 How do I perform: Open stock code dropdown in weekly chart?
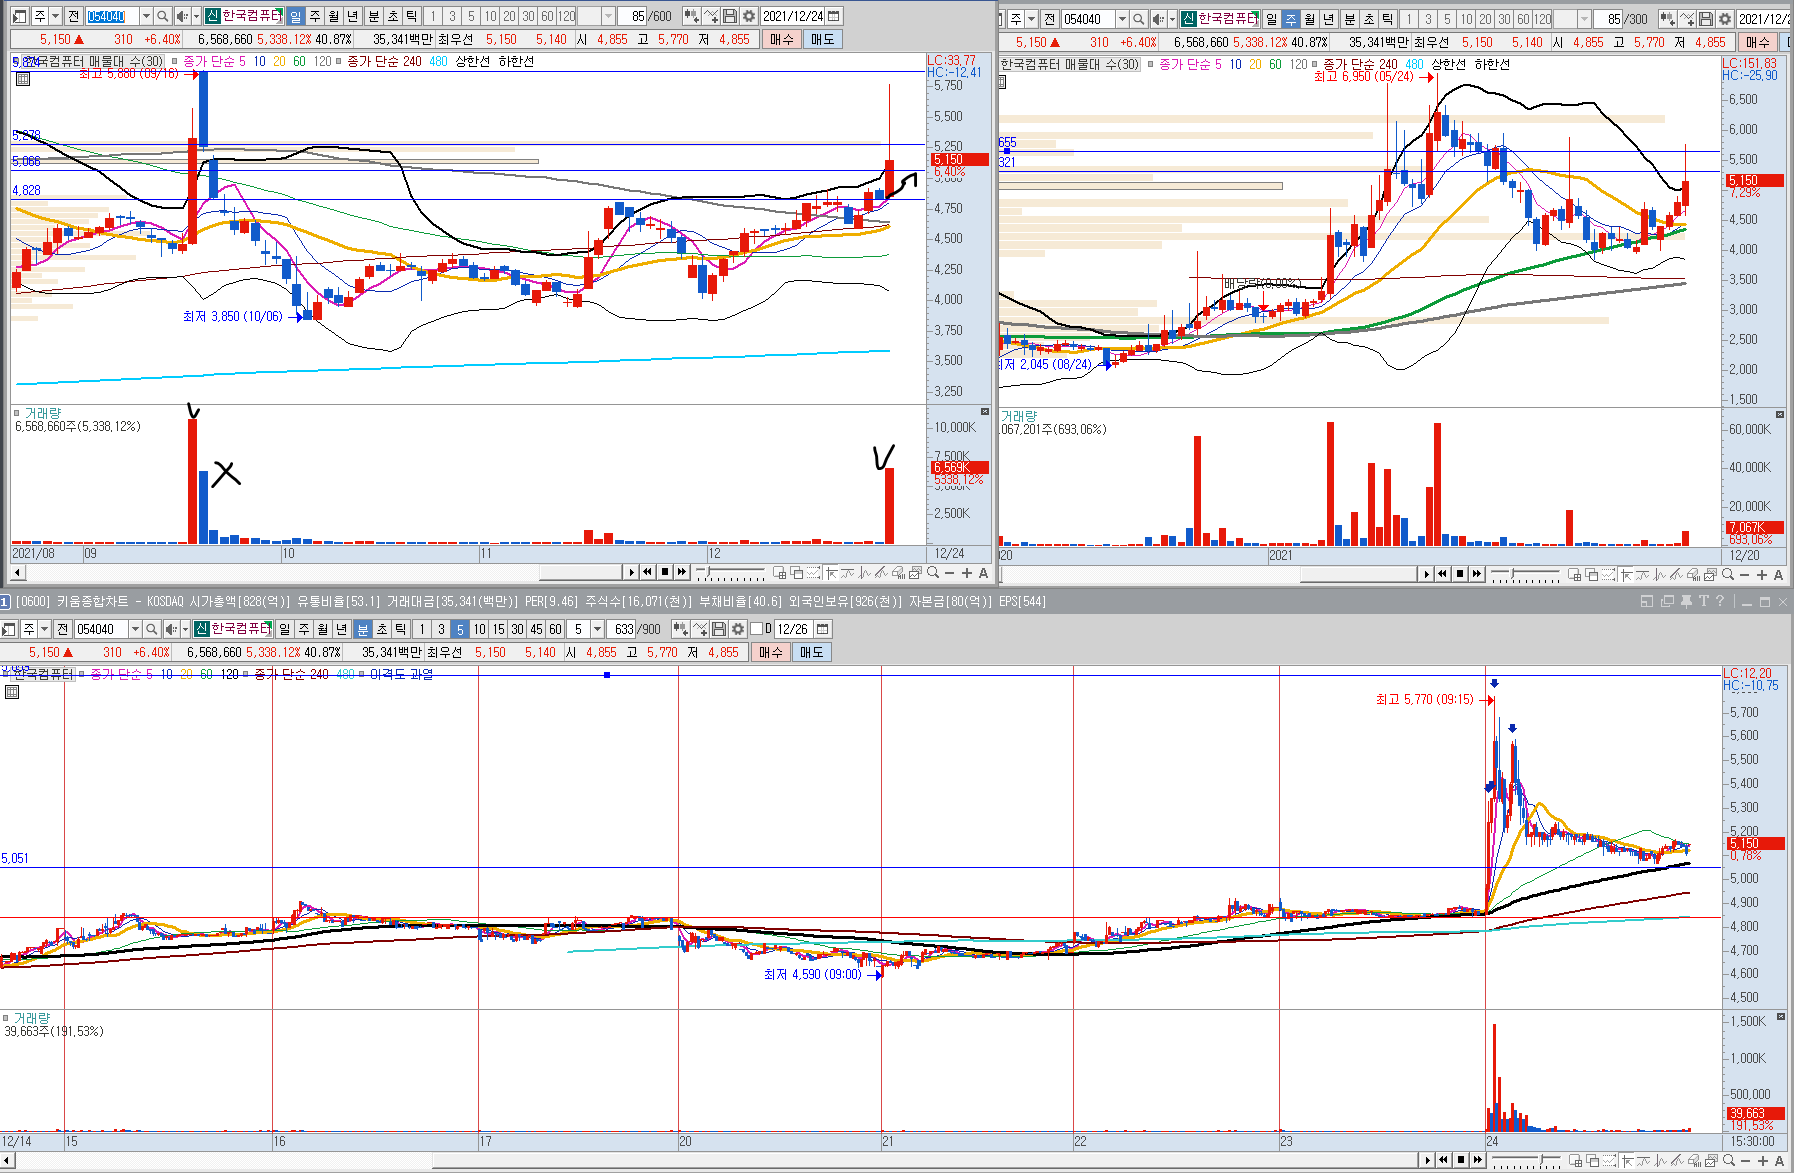1122,19
